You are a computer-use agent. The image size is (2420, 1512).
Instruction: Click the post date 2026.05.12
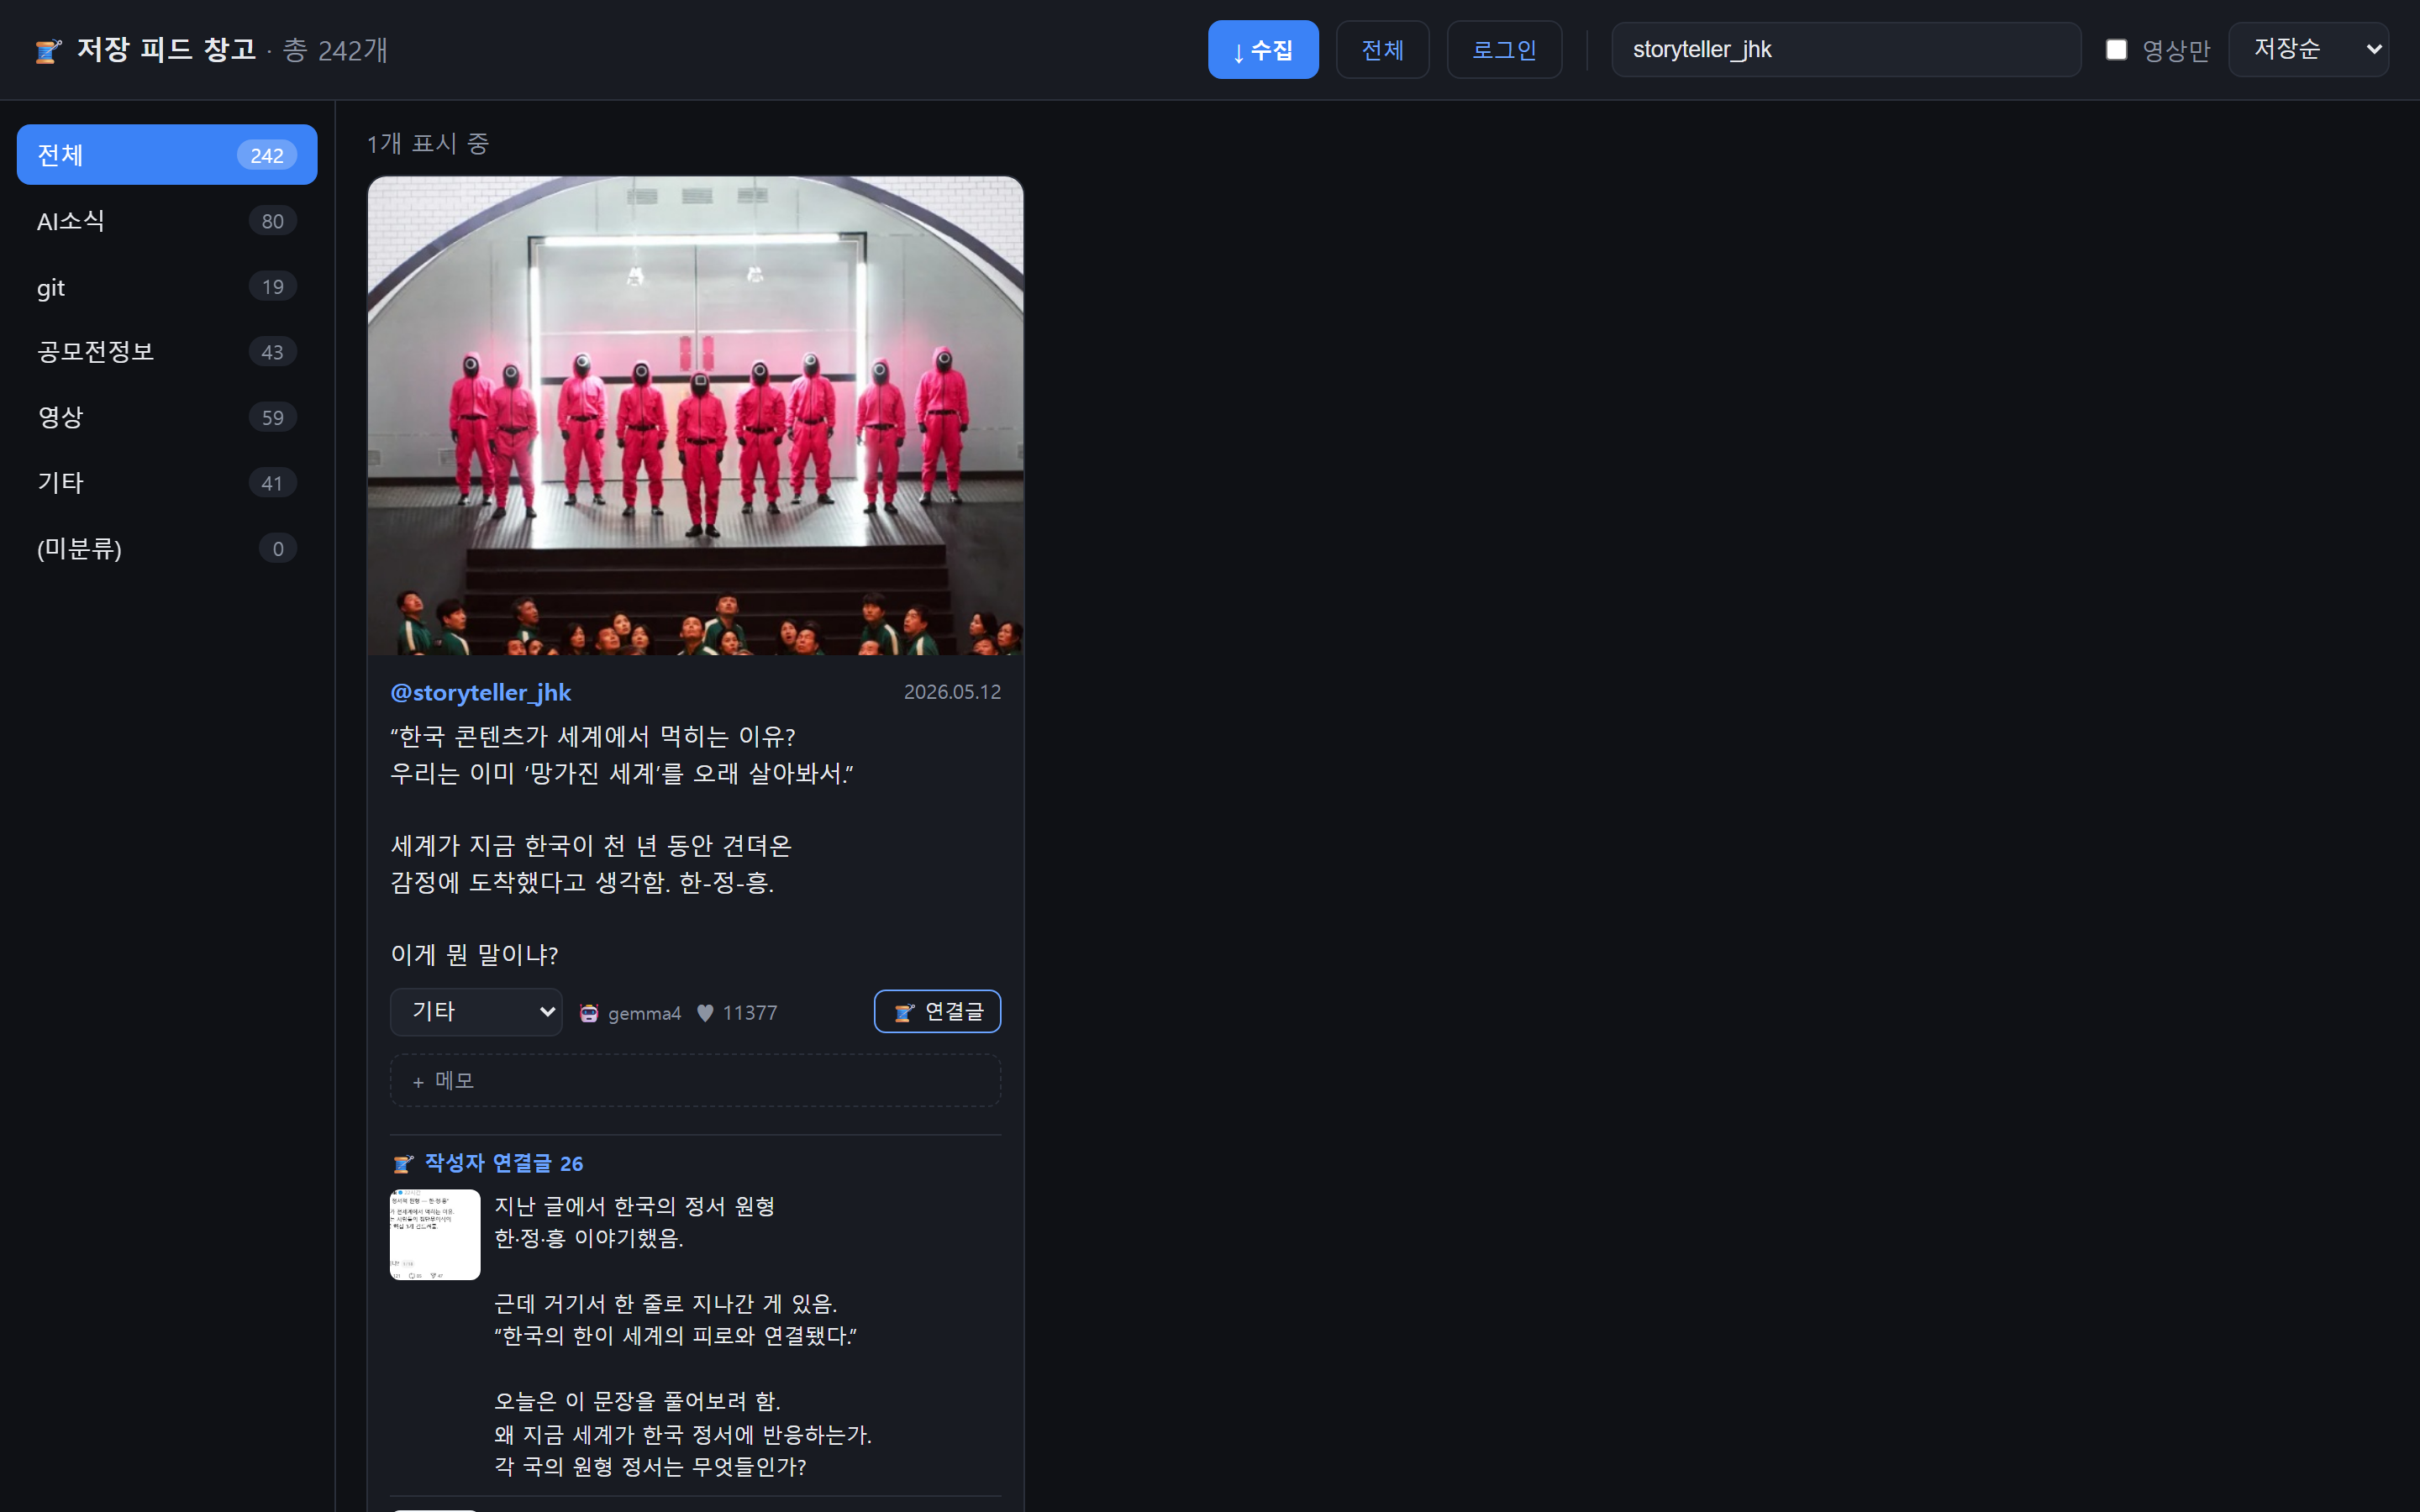pos(952,692)
